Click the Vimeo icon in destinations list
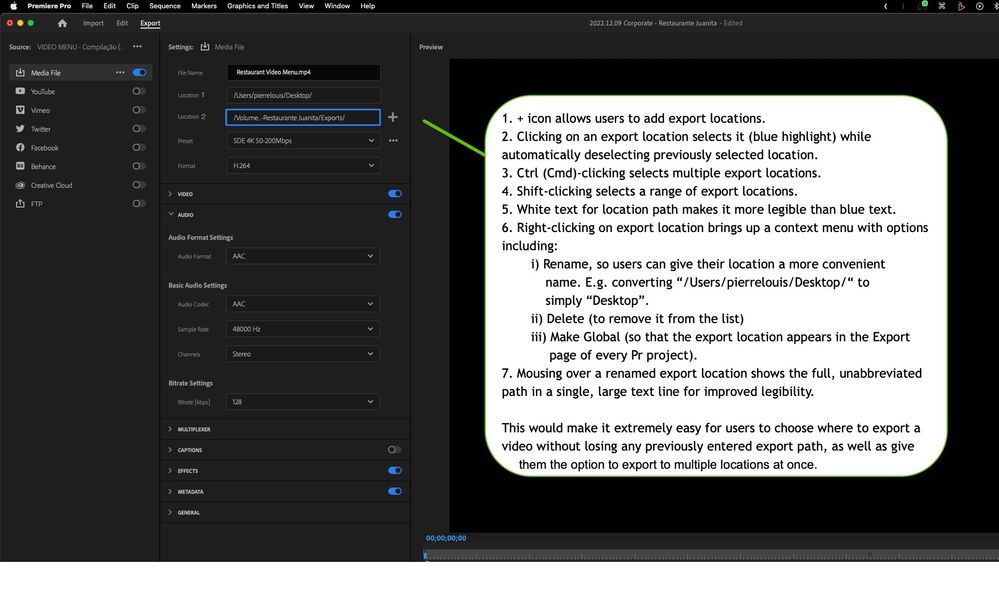This screenshot has width=999, height=603. [20, 110]
